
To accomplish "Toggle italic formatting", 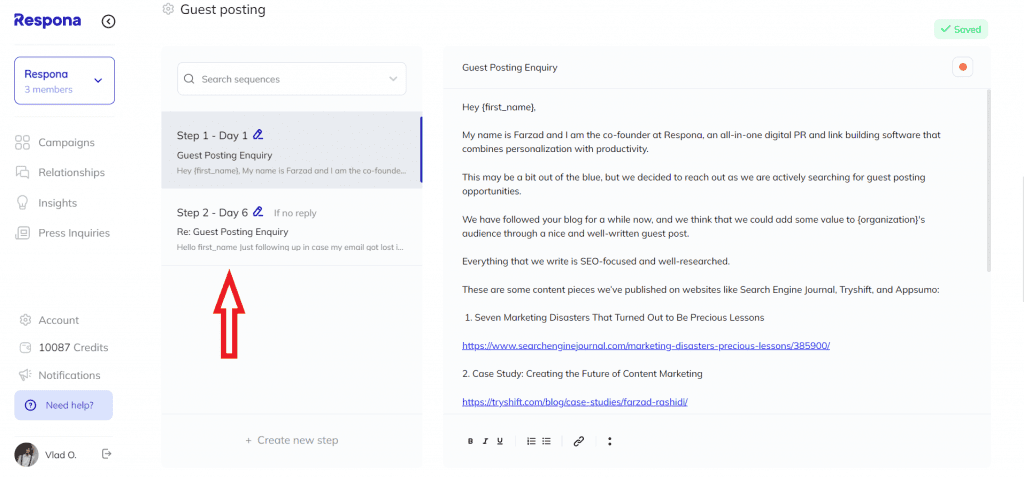I will click(x=485, y=441).
